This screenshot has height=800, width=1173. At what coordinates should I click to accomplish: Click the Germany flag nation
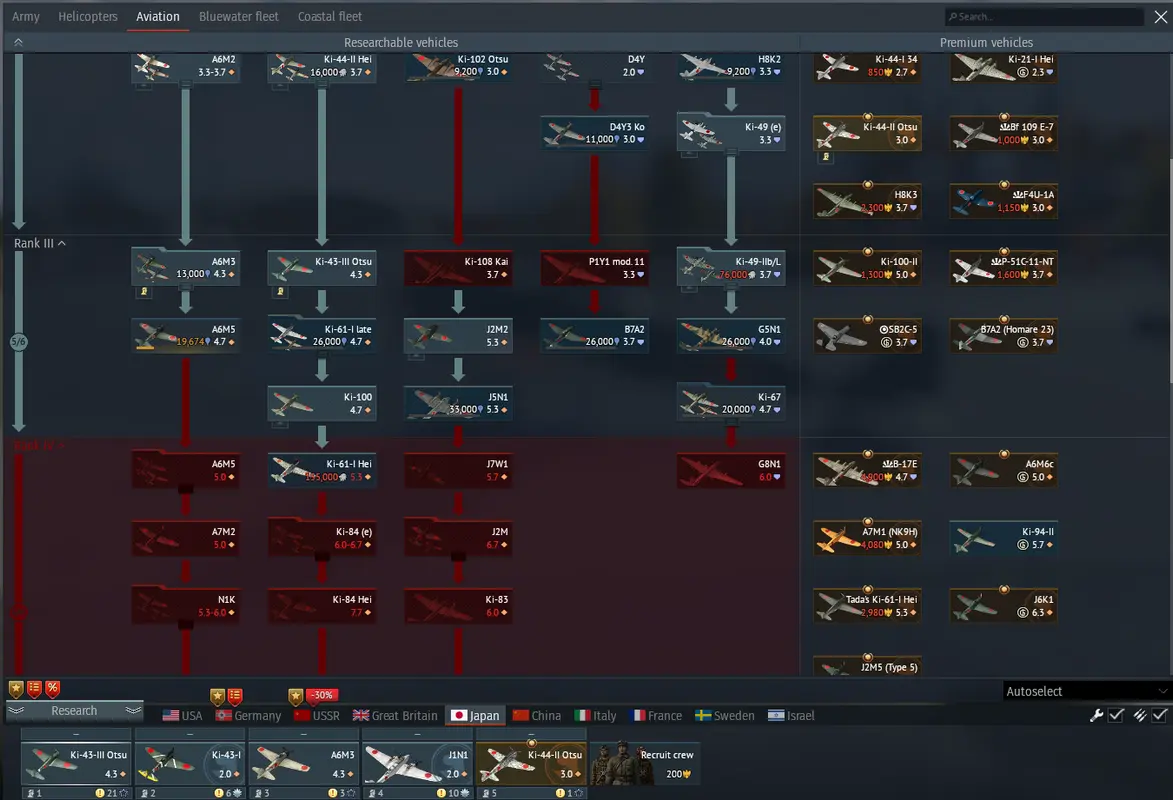[248, 716]
